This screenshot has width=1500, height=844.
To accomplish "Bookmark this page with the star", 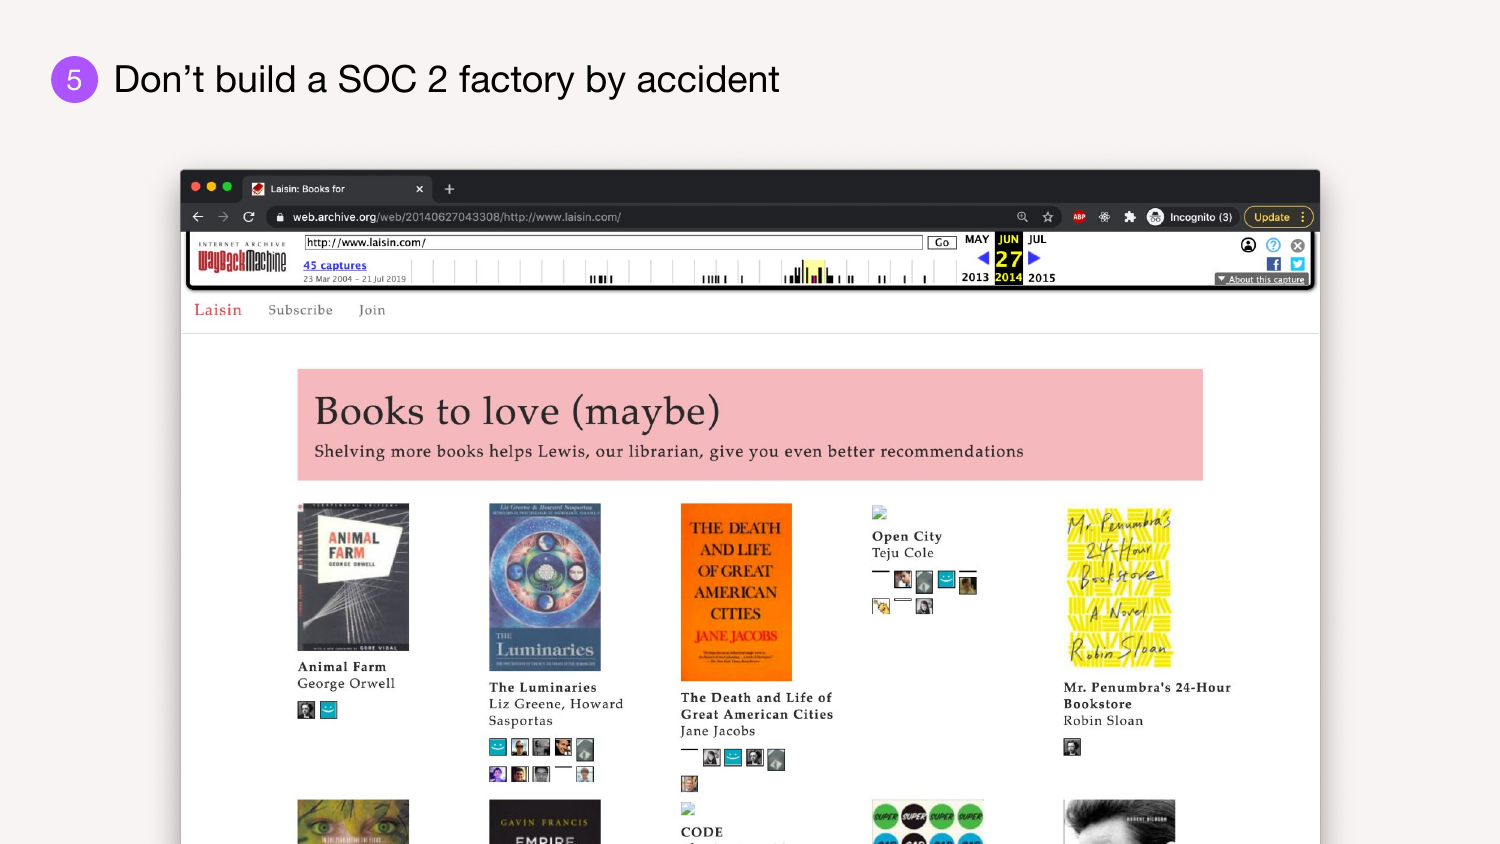I will (x=1048, y=217).
